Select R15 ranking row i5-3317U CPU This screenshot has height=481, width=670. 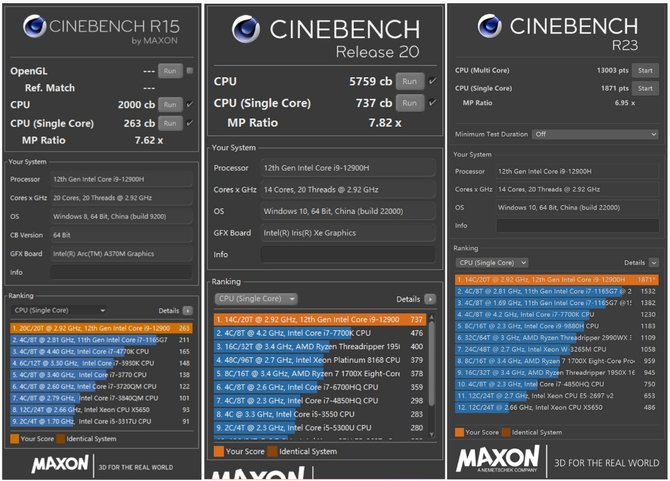pyautogui.click(x=101, y=421)
